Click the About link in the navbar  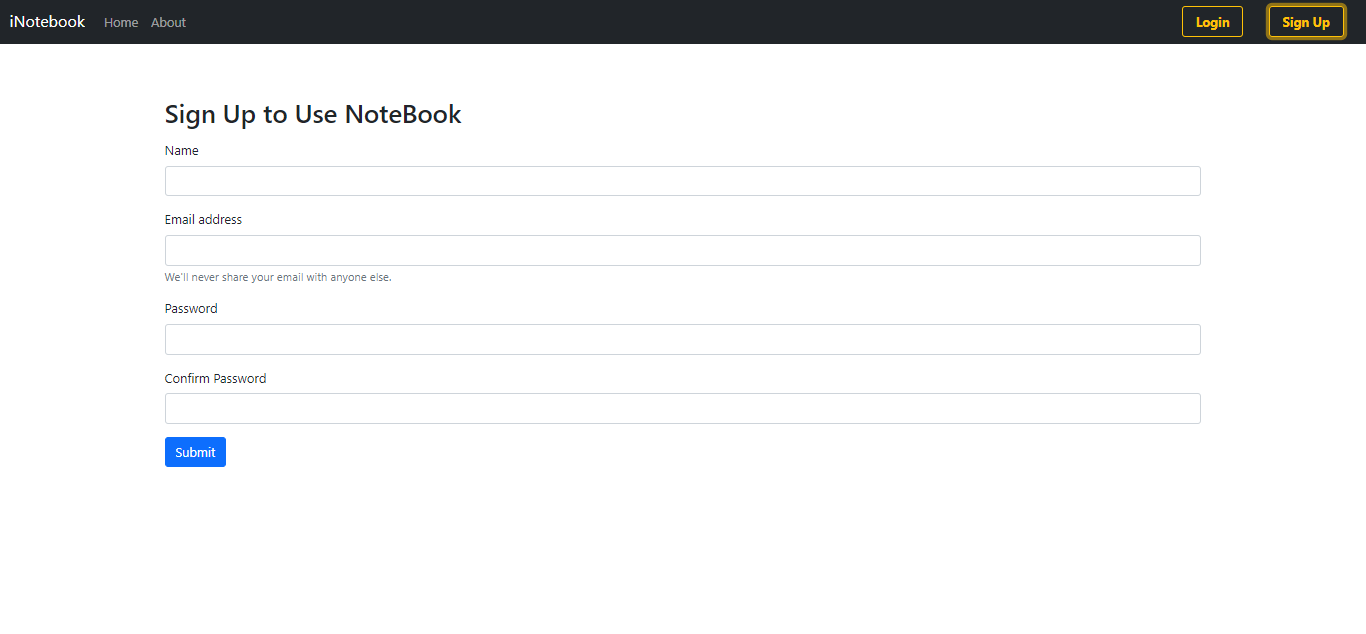(168, 22)
